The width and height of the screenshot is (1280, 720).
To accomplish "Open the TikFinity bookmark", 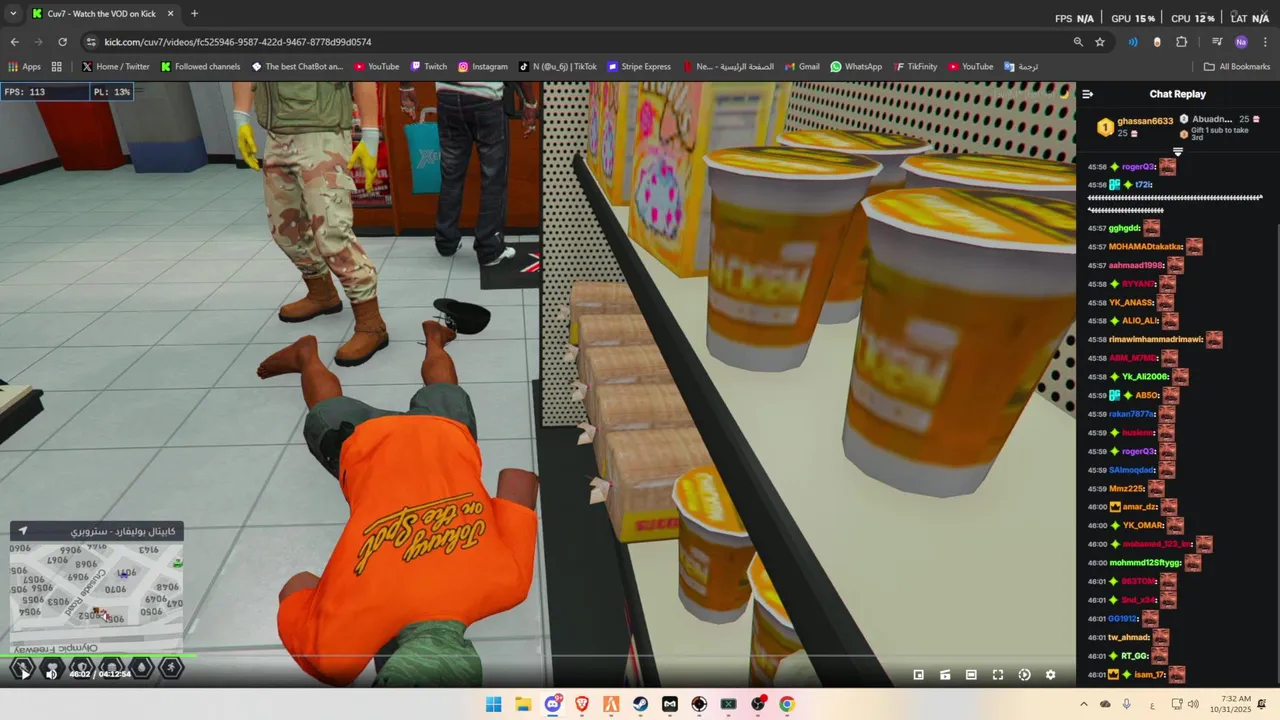I will (915, 67).
